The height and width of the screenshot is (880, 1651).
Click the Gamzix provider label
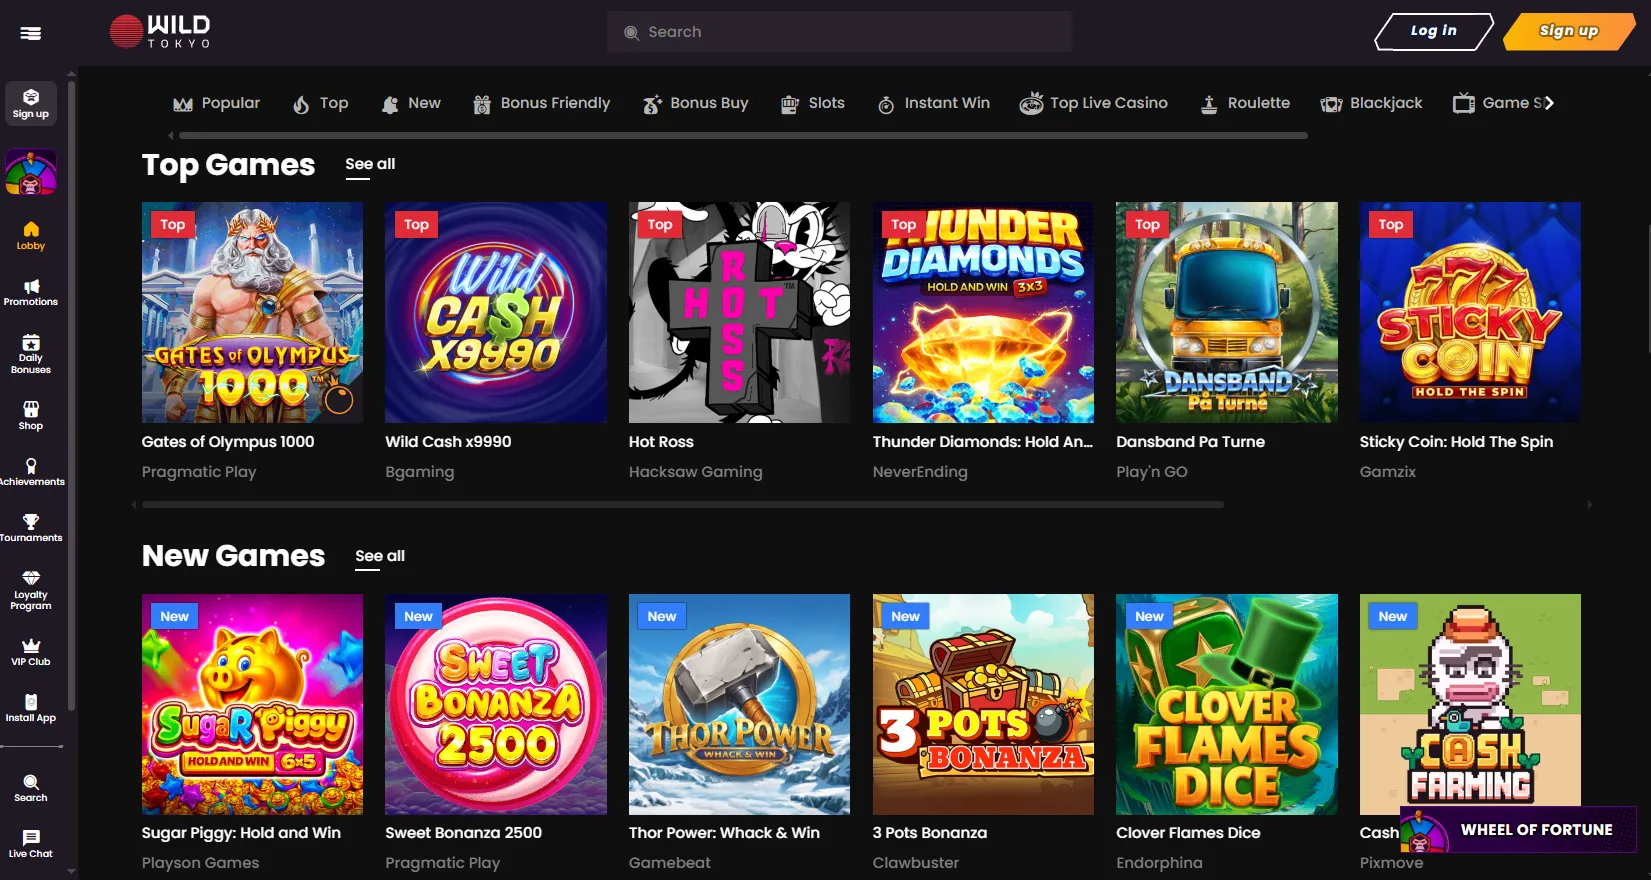point(1388,472)
